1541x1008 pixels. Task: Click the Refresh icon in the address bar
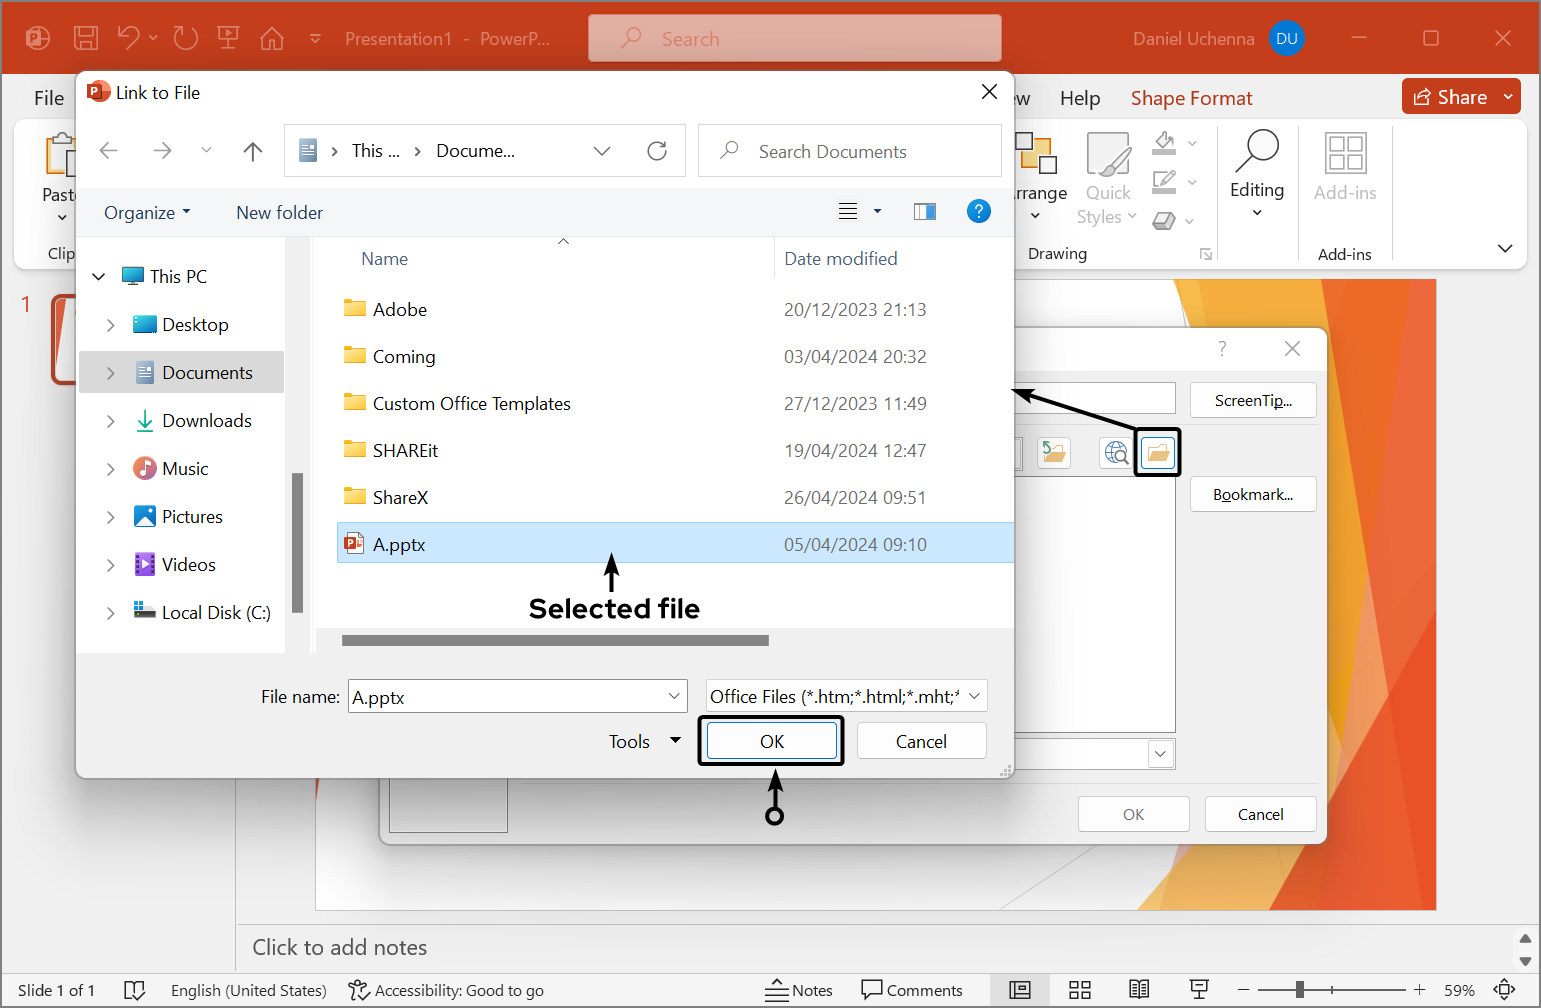click(x=657, y=151)
